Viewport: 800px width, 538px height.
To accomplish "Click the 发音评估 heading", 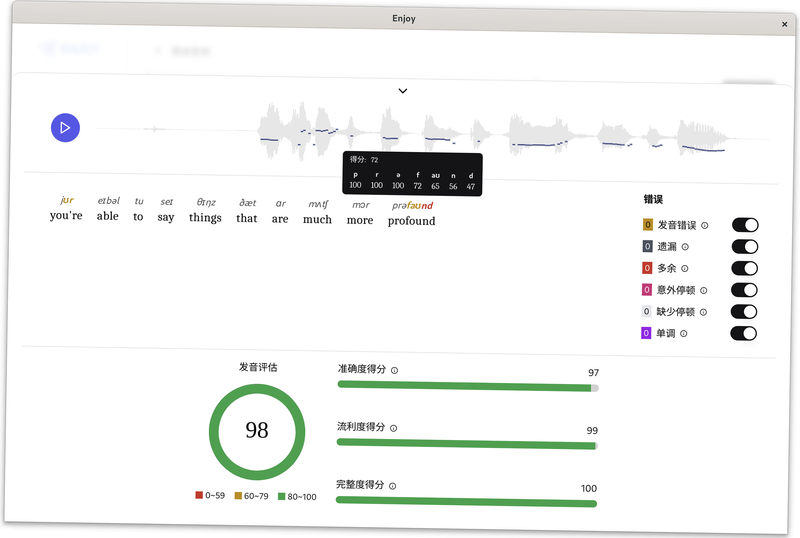I will (258, 367).
